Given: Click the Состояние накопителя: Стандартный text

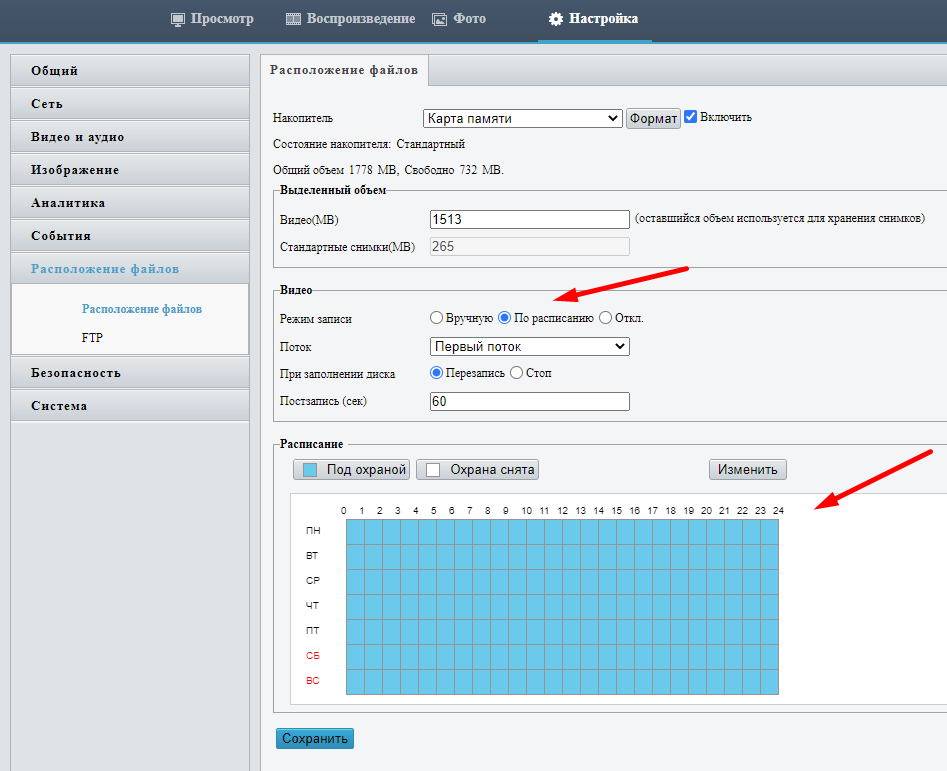Looking at the screenshot, I should (x=369, y=144).
